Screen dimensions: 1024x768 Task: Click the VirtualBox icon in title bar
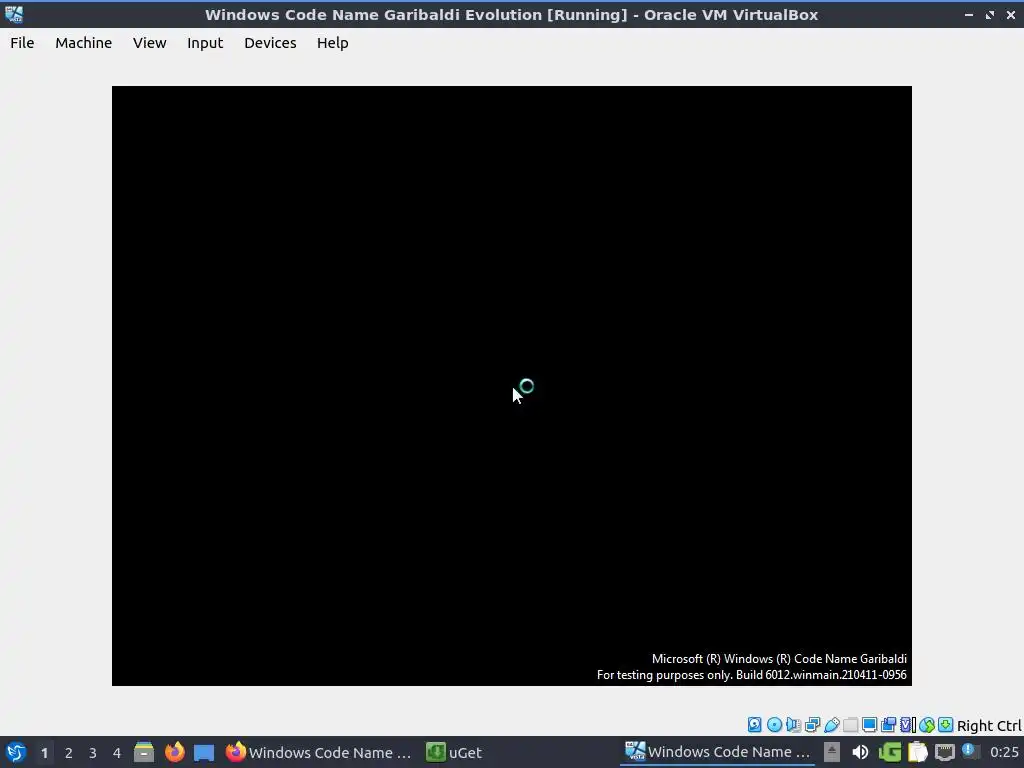pyautogui.click(x=14, y=14)
